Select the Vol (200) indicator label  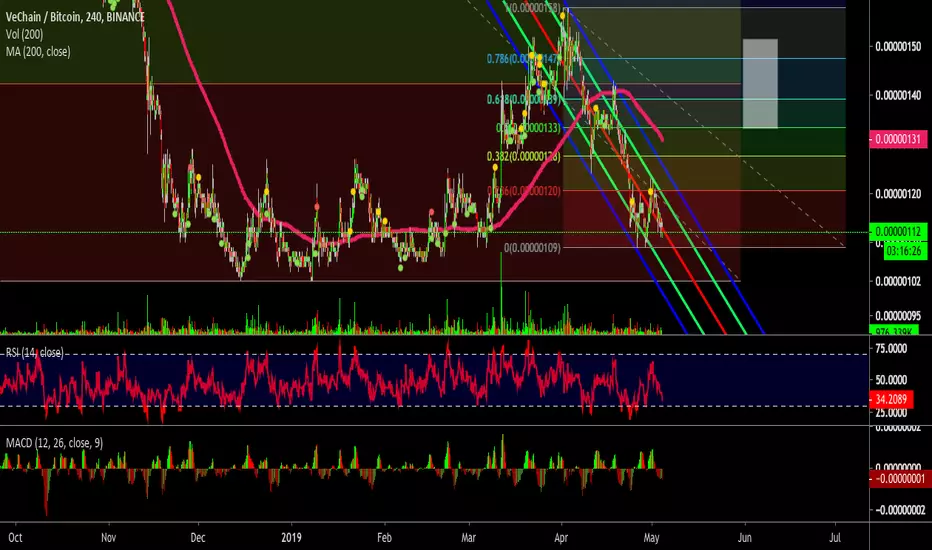click(x=24, y=34)
